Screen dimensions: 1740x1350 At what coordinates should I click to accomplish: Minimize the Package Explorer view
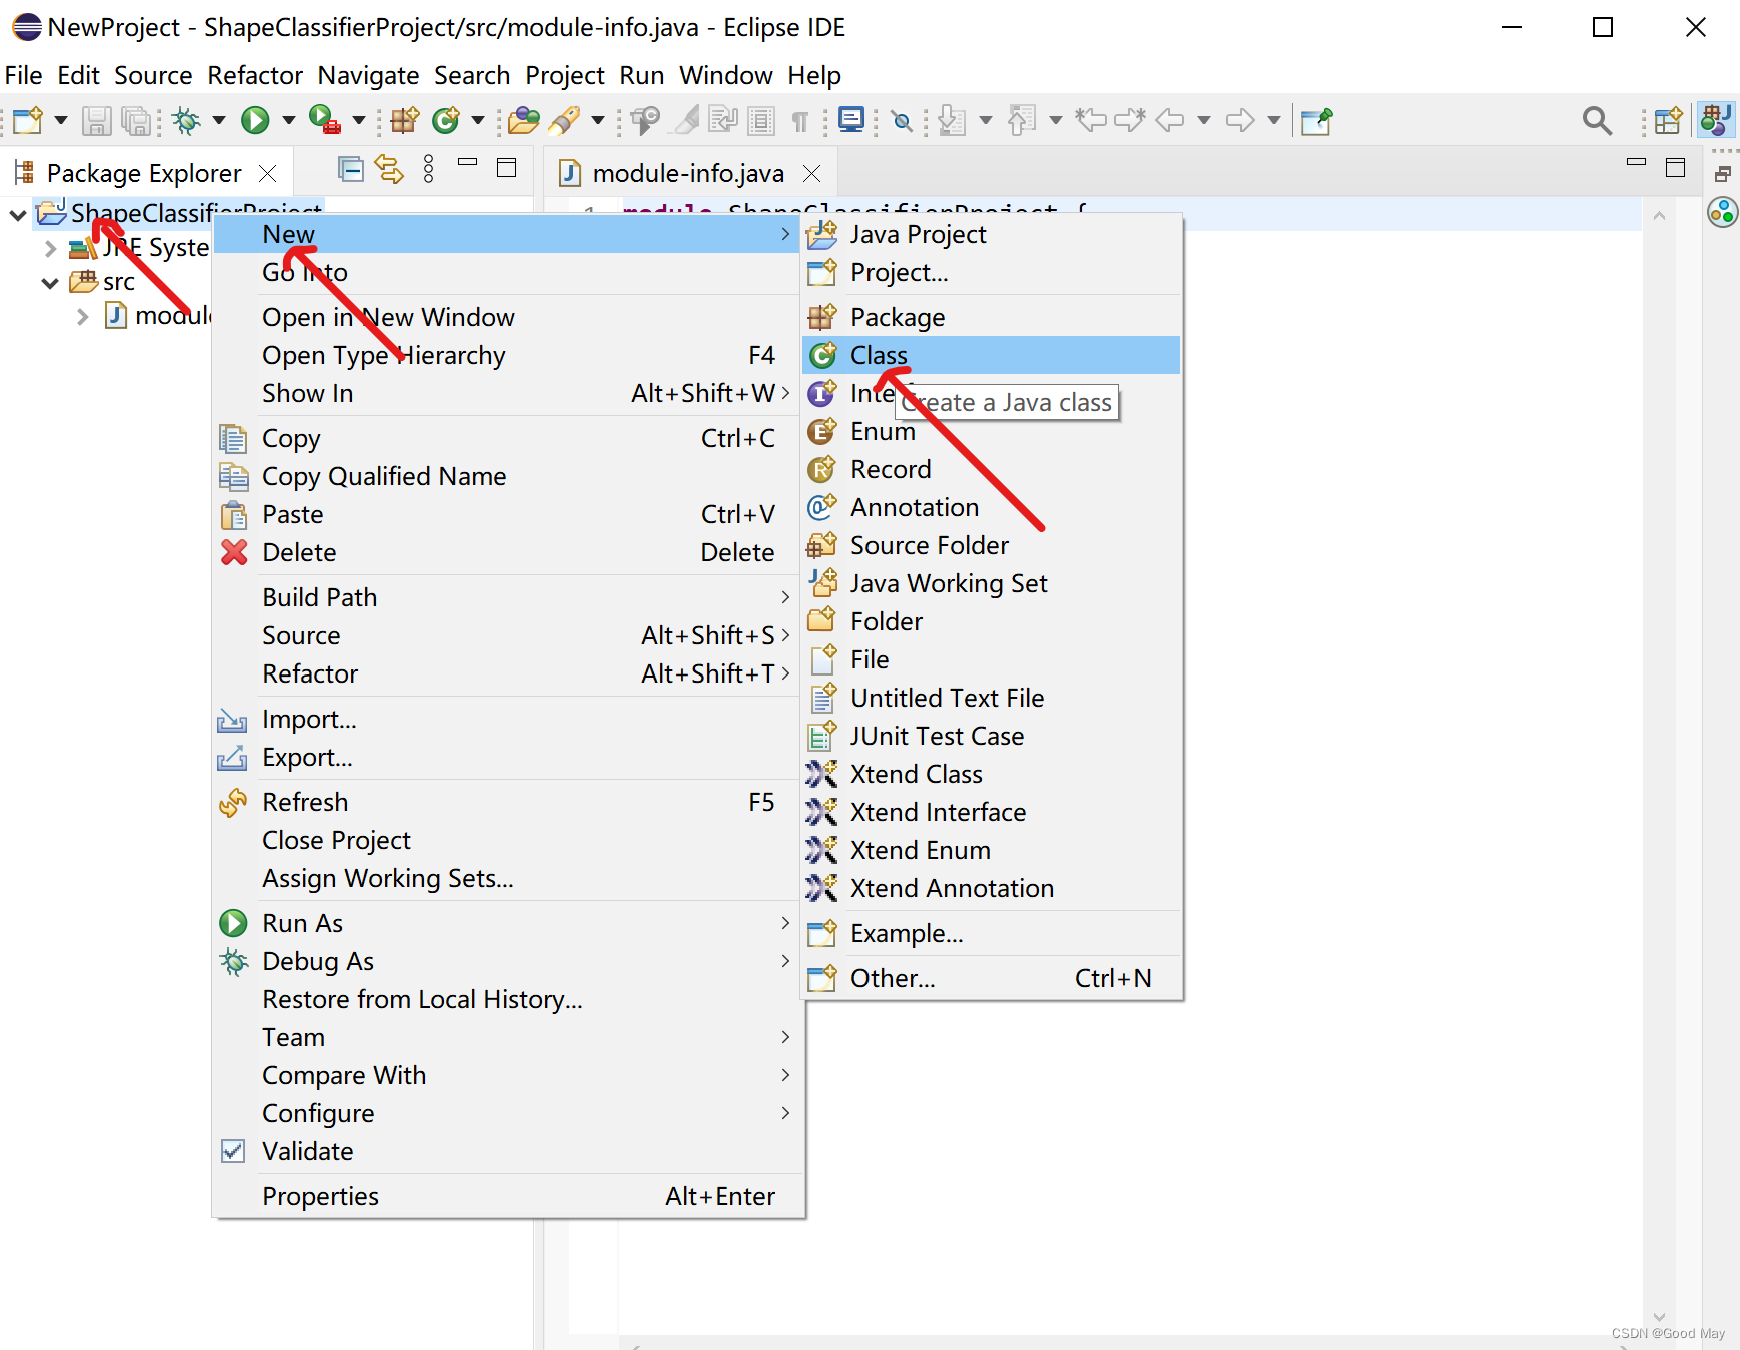point(467,162)
